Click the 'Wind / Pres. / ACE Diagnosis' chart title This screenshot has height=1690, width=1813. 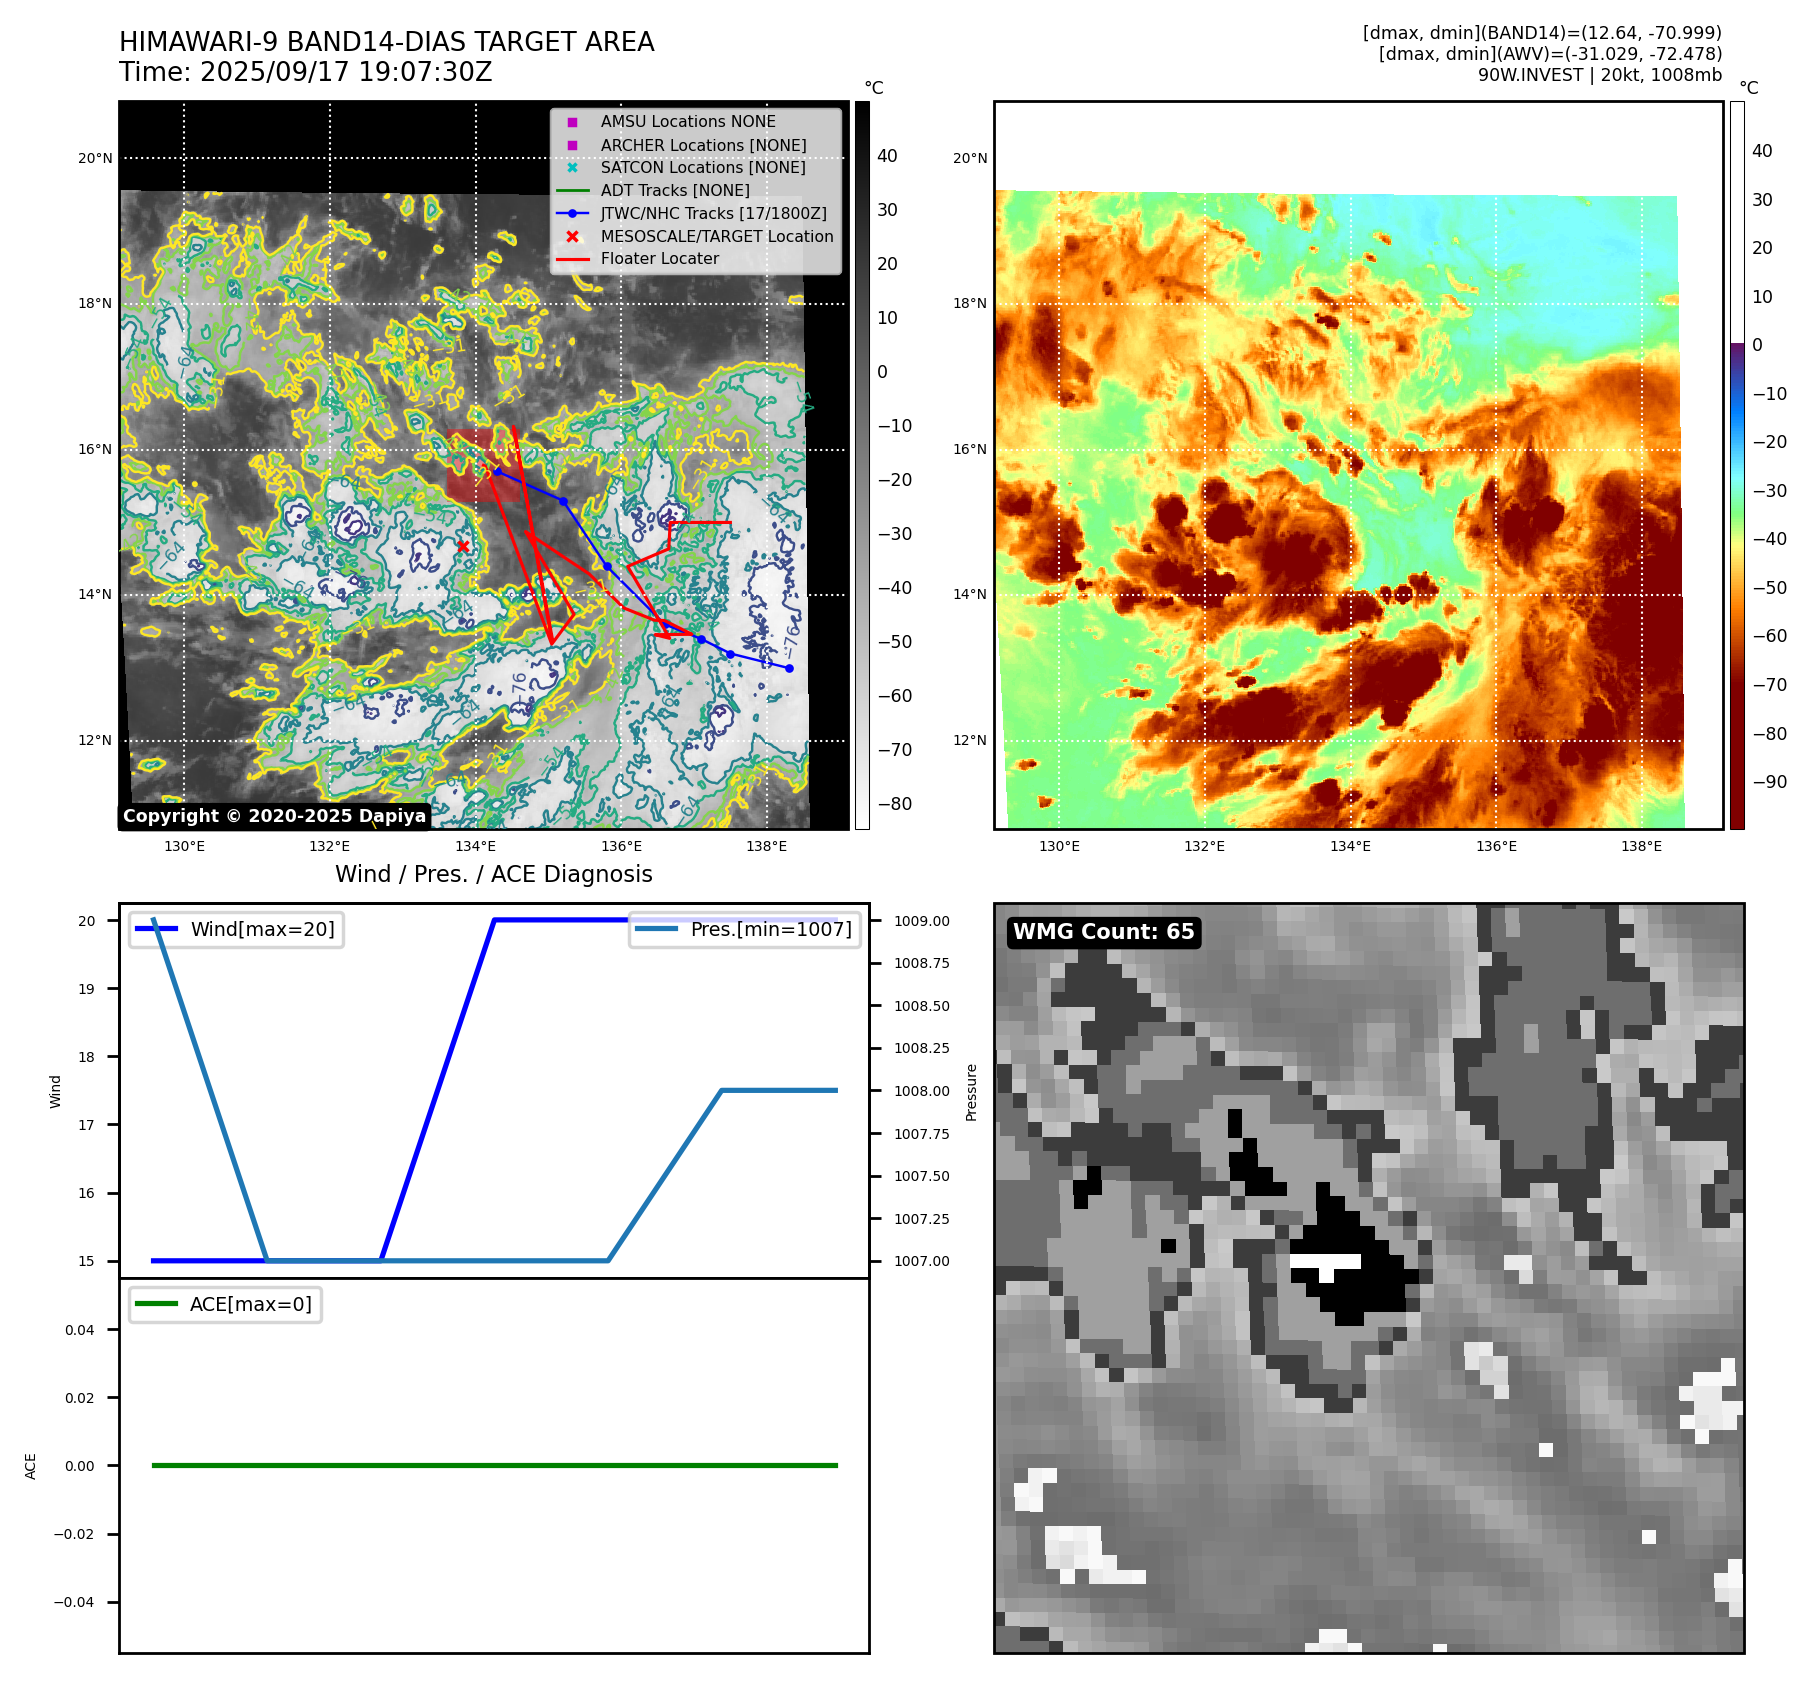494,874
